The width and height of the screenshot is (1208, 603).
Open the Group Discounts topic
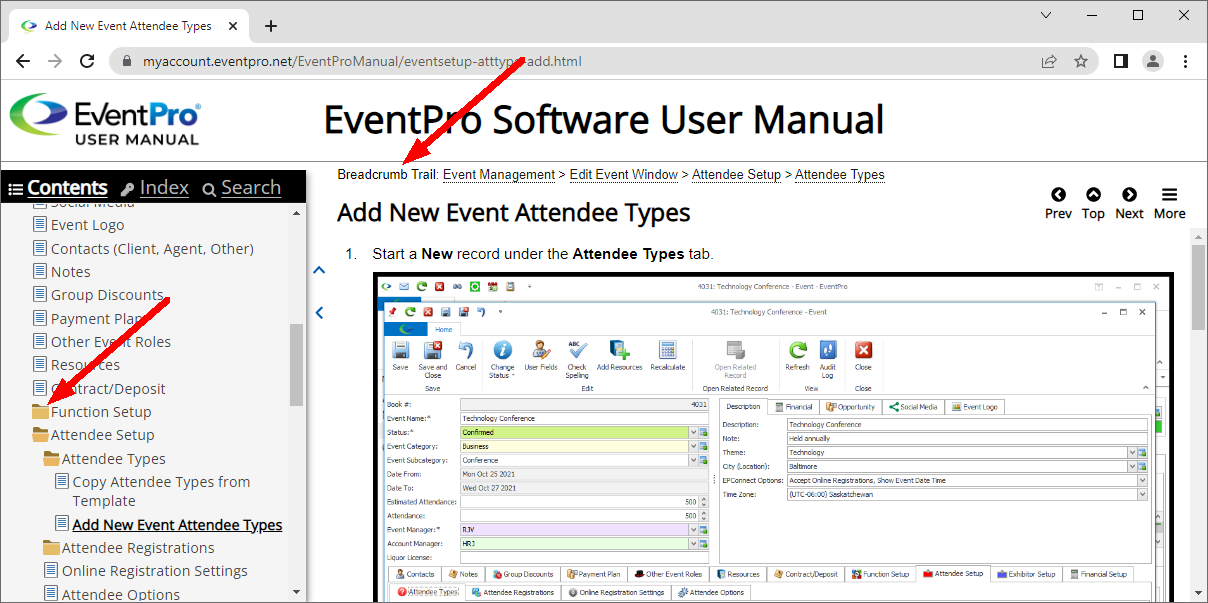coord(107,295)
